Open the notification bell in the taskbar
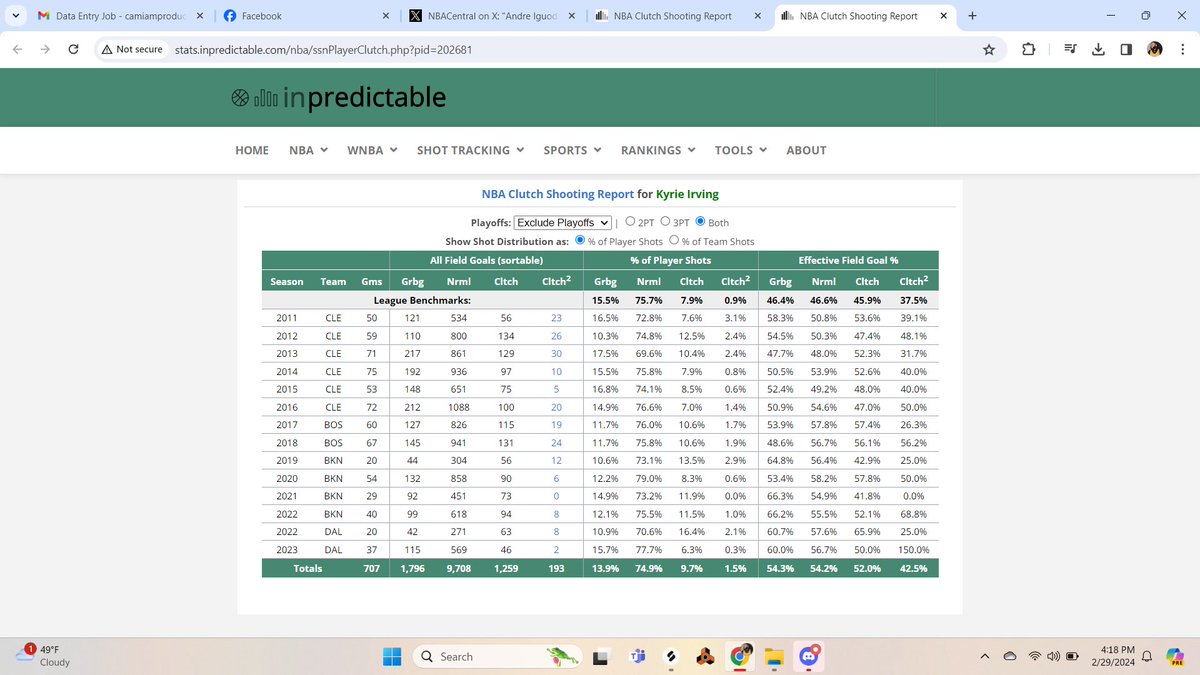 tap(1149, 657)
